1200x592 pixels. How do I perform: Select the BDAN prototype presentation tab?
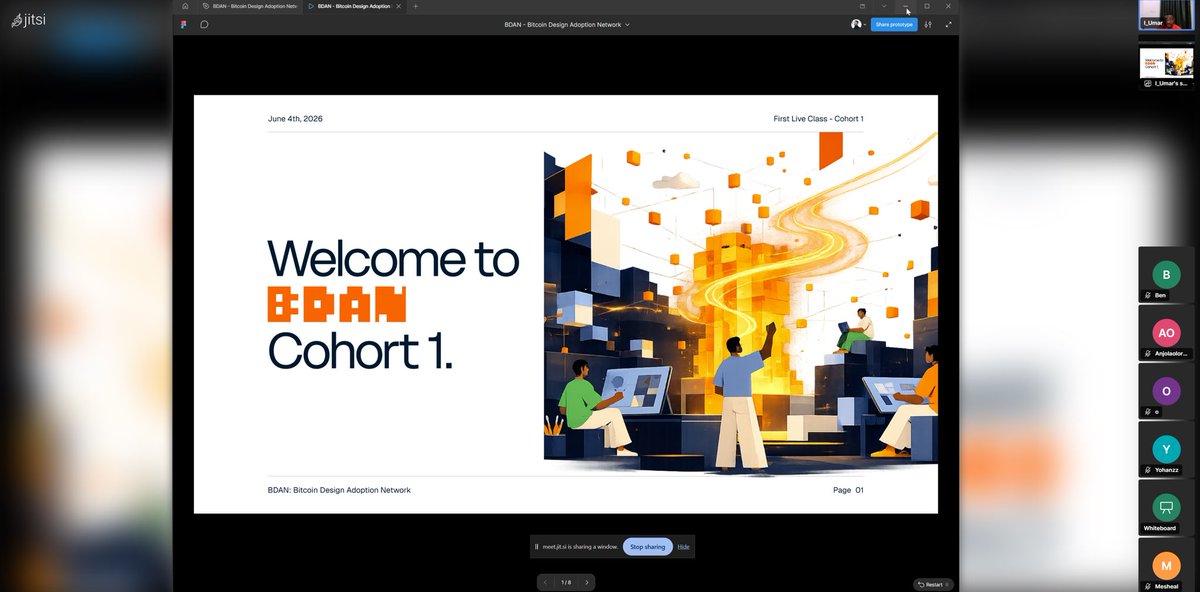coord(353,6)
